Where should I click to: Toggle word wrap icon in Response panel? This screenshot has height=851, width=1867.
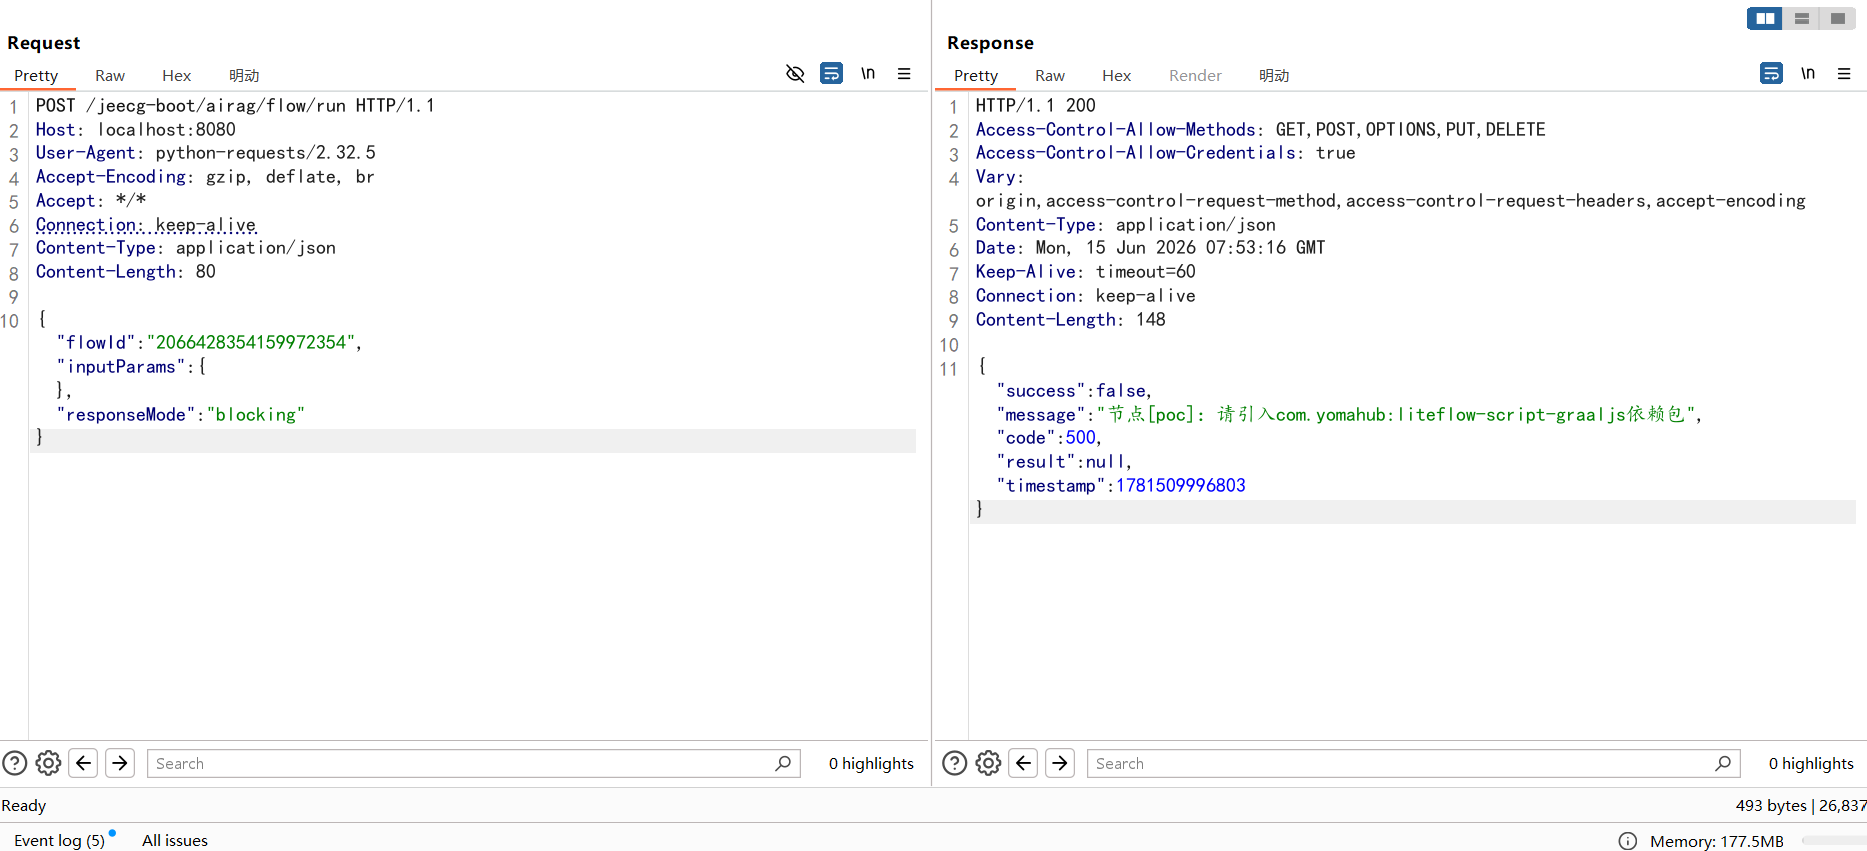pos(1771,73)
